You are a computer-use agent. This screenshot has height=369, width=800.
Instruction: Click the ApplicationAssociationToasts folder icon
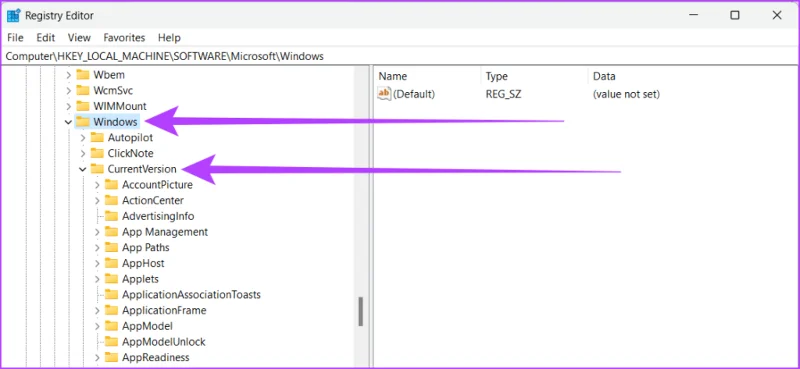111,294
